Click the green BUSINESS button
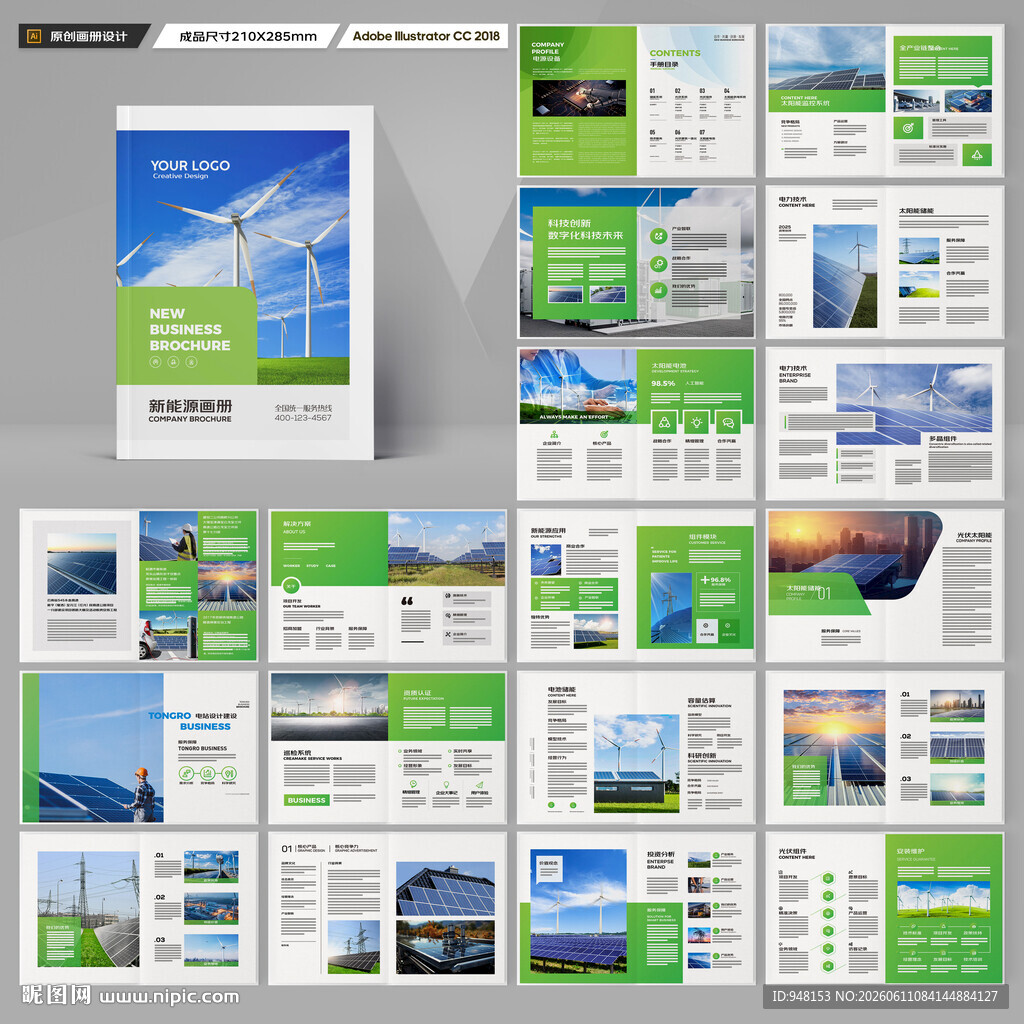The image size is (1024, 1024). tap(306, 800)
